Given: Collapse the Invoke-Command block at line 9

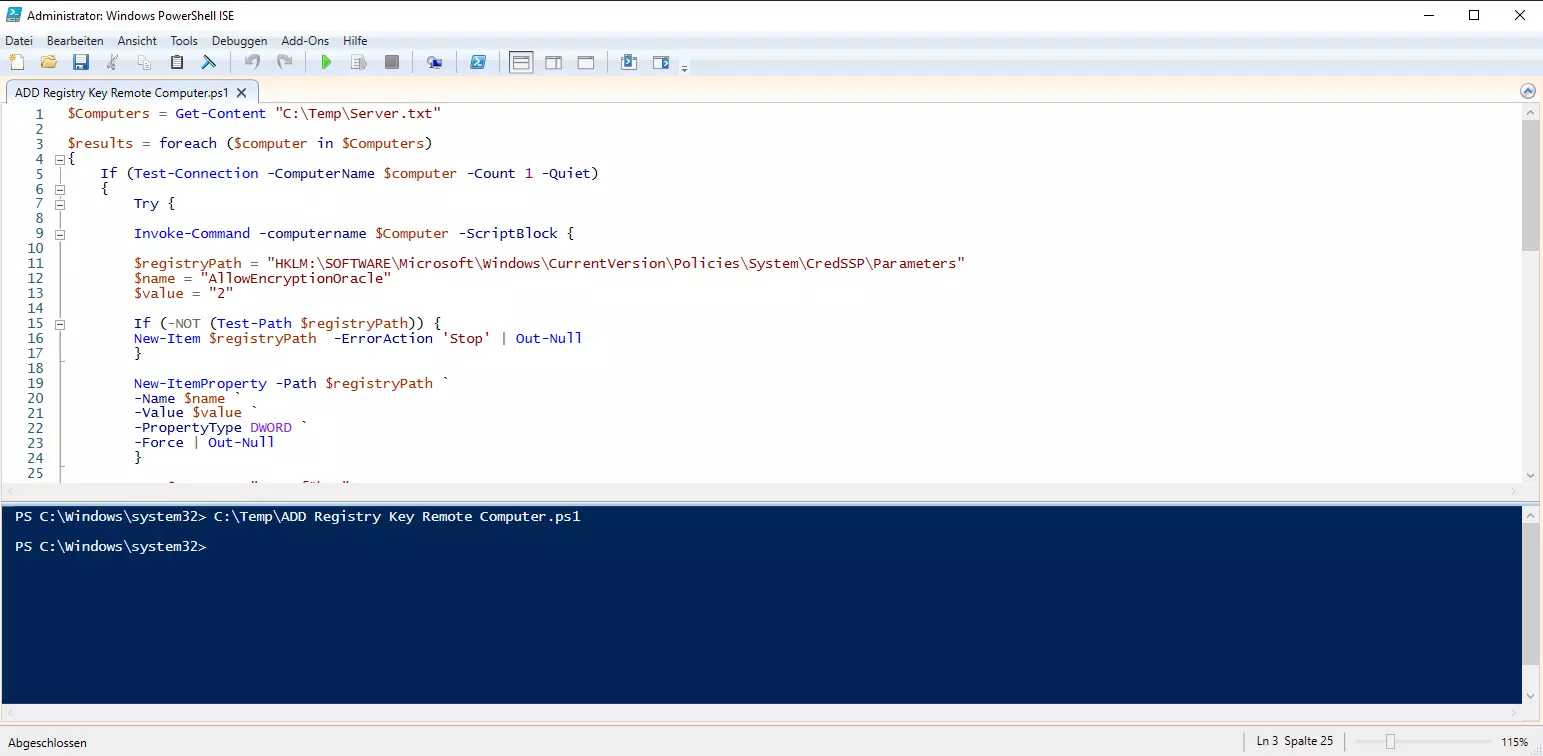Looking at the screenshot, I should click(60, 234).
